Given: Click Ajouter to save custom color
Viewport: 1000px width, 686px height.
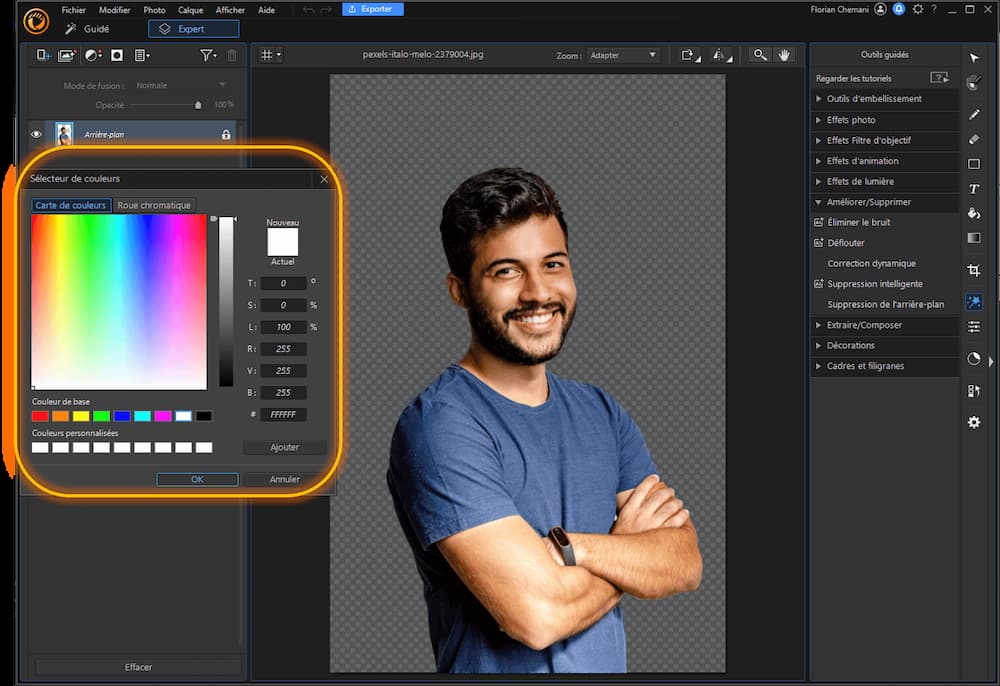Looking at the screenshot, I should click(x=284, y=447).
